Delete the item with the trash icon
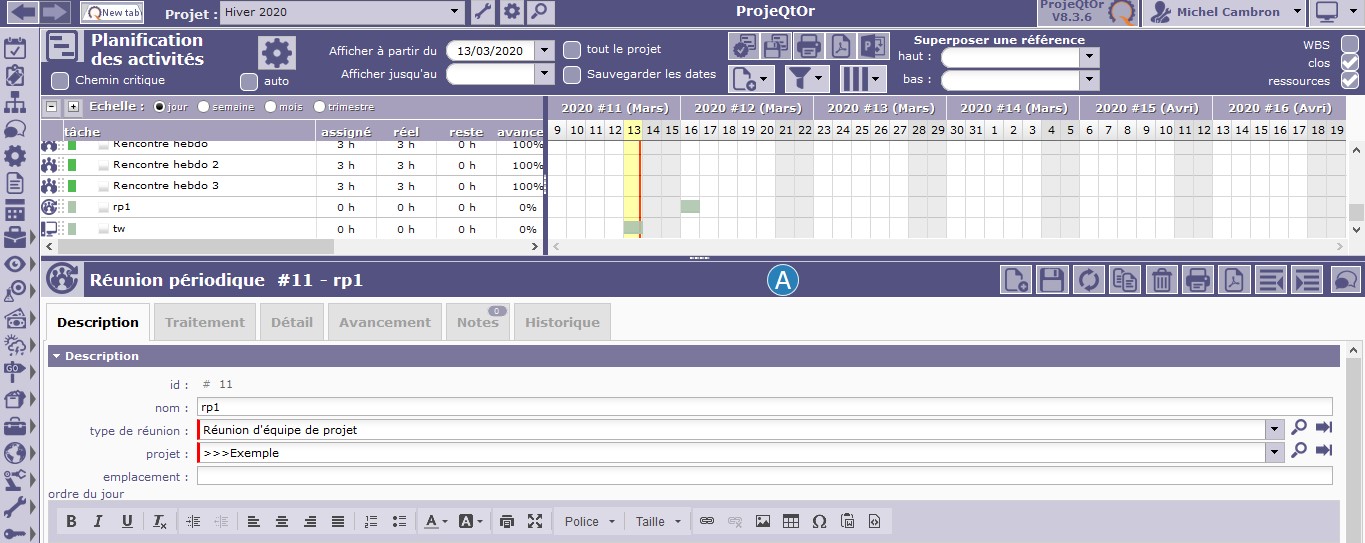Viewport: 1365px width, 543px height. (1161, 281)
